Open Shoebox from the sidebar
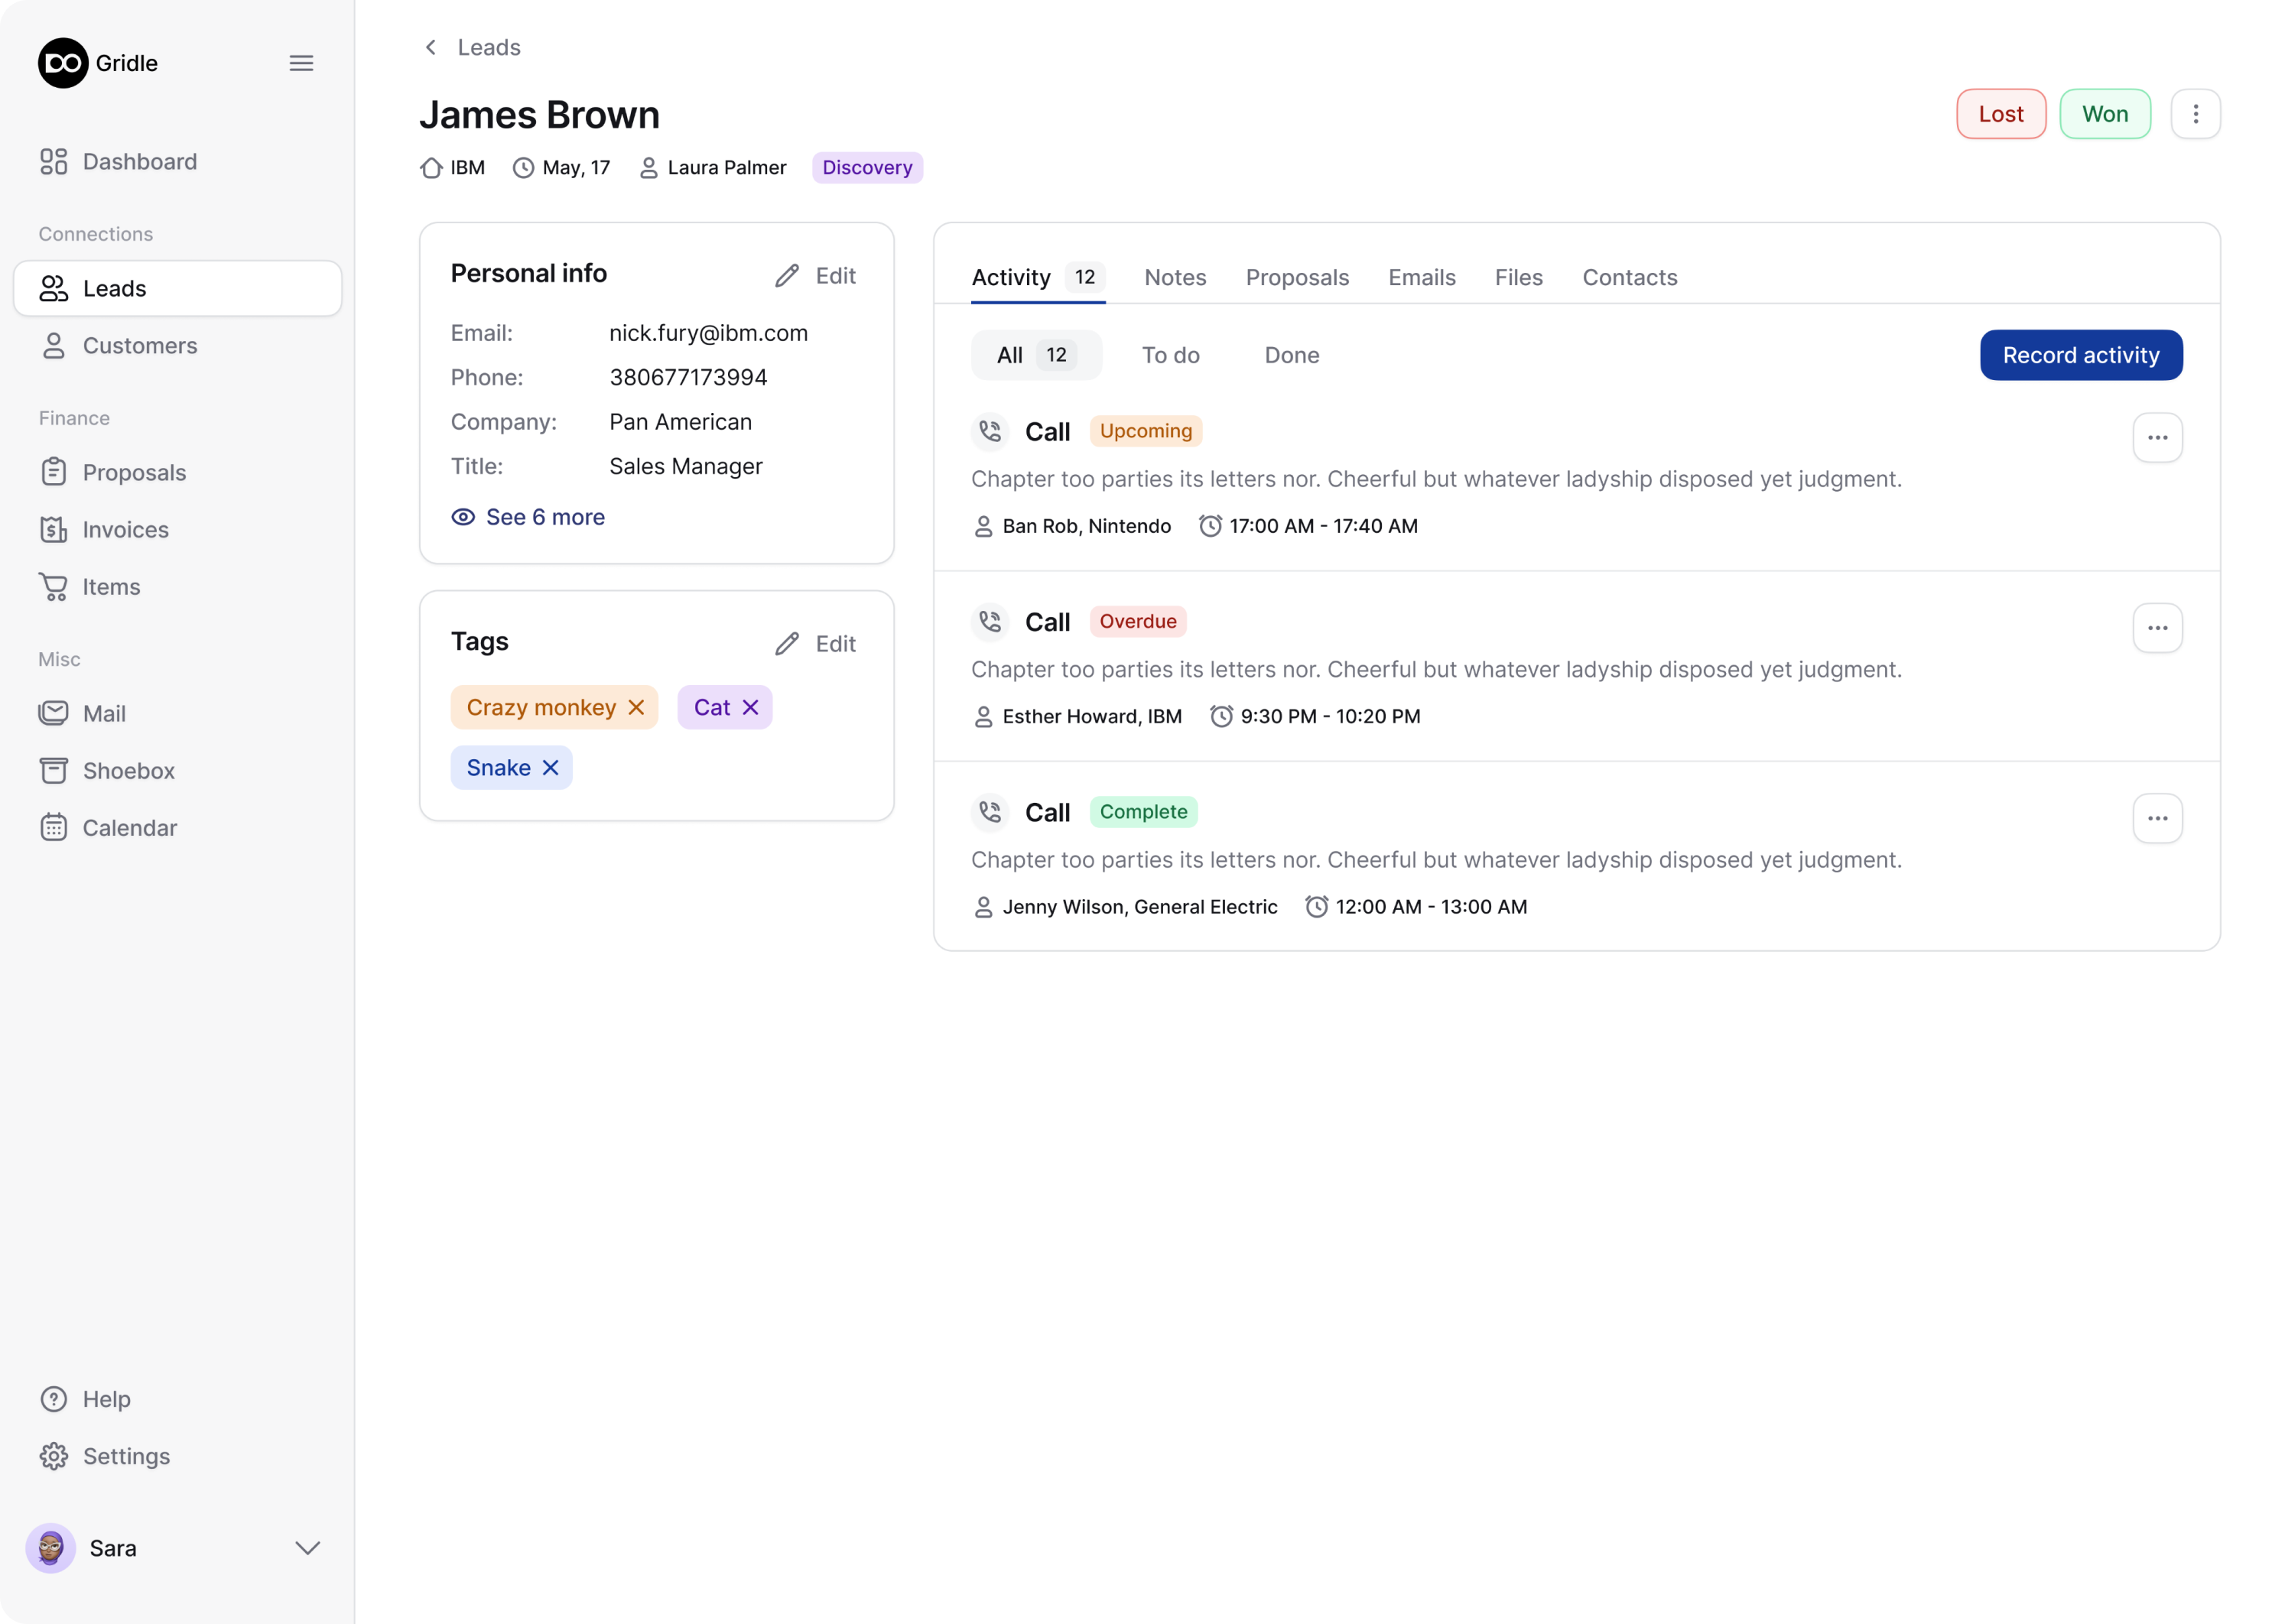The image size is (2285, 1624). tap(128, 771)
